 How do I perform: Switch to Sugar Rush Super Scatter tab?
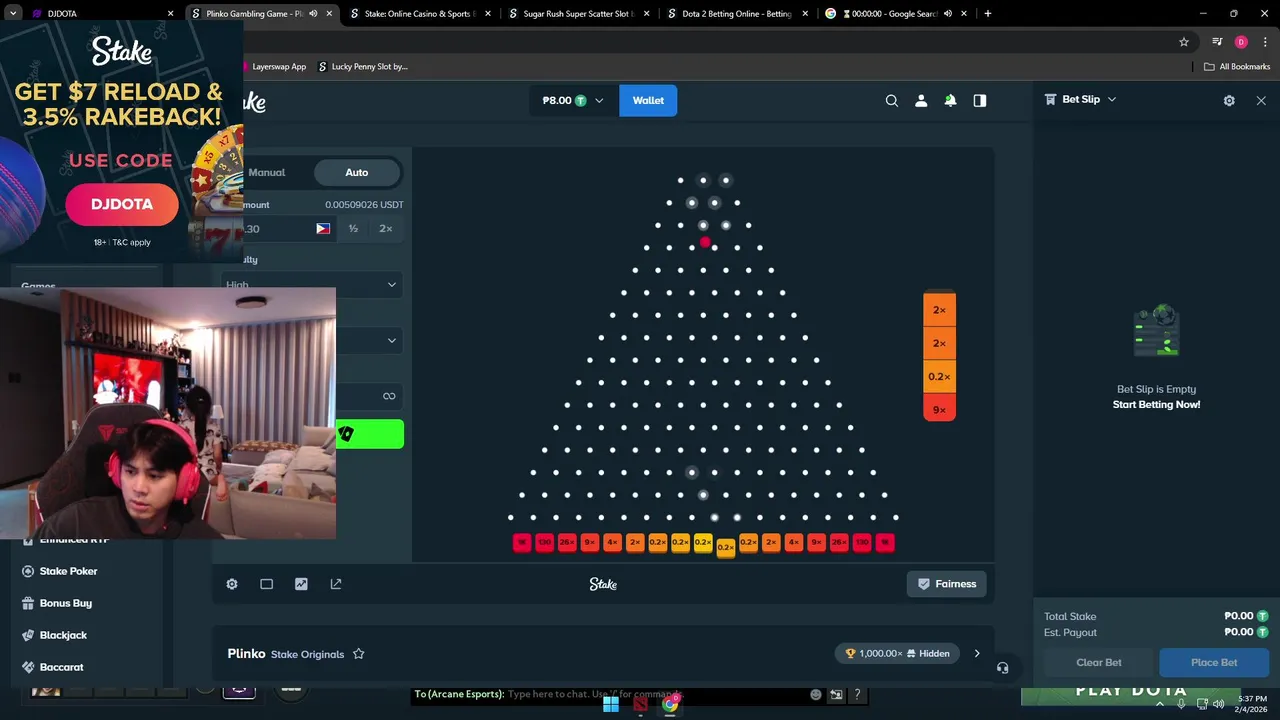point(579,14)
